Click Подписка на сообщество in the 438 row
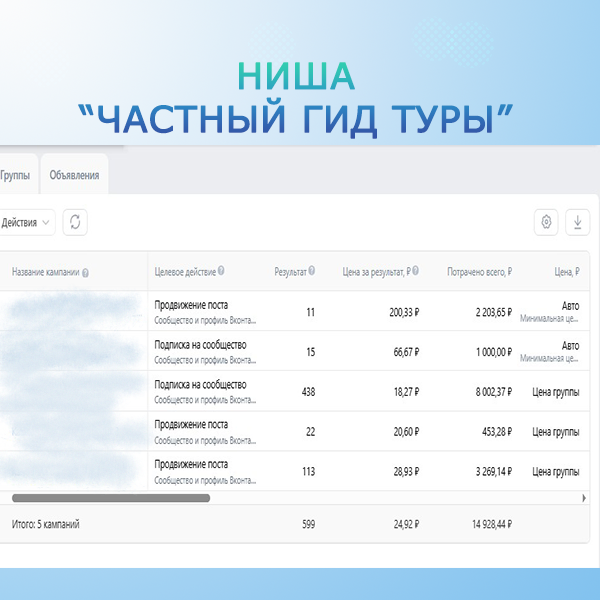This screenshot has width=600, height=600. [200, 385]
